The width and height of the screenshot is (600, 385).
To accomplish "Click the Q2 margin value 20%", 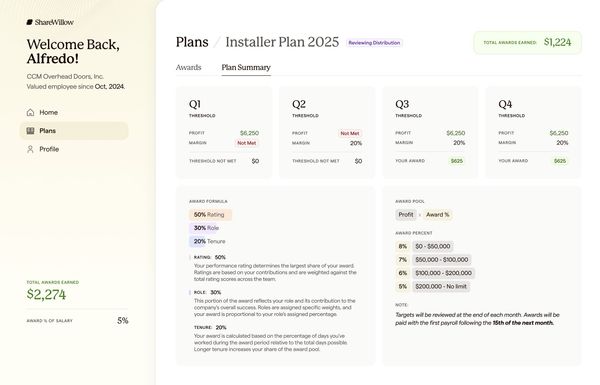I will coord(356,143).
